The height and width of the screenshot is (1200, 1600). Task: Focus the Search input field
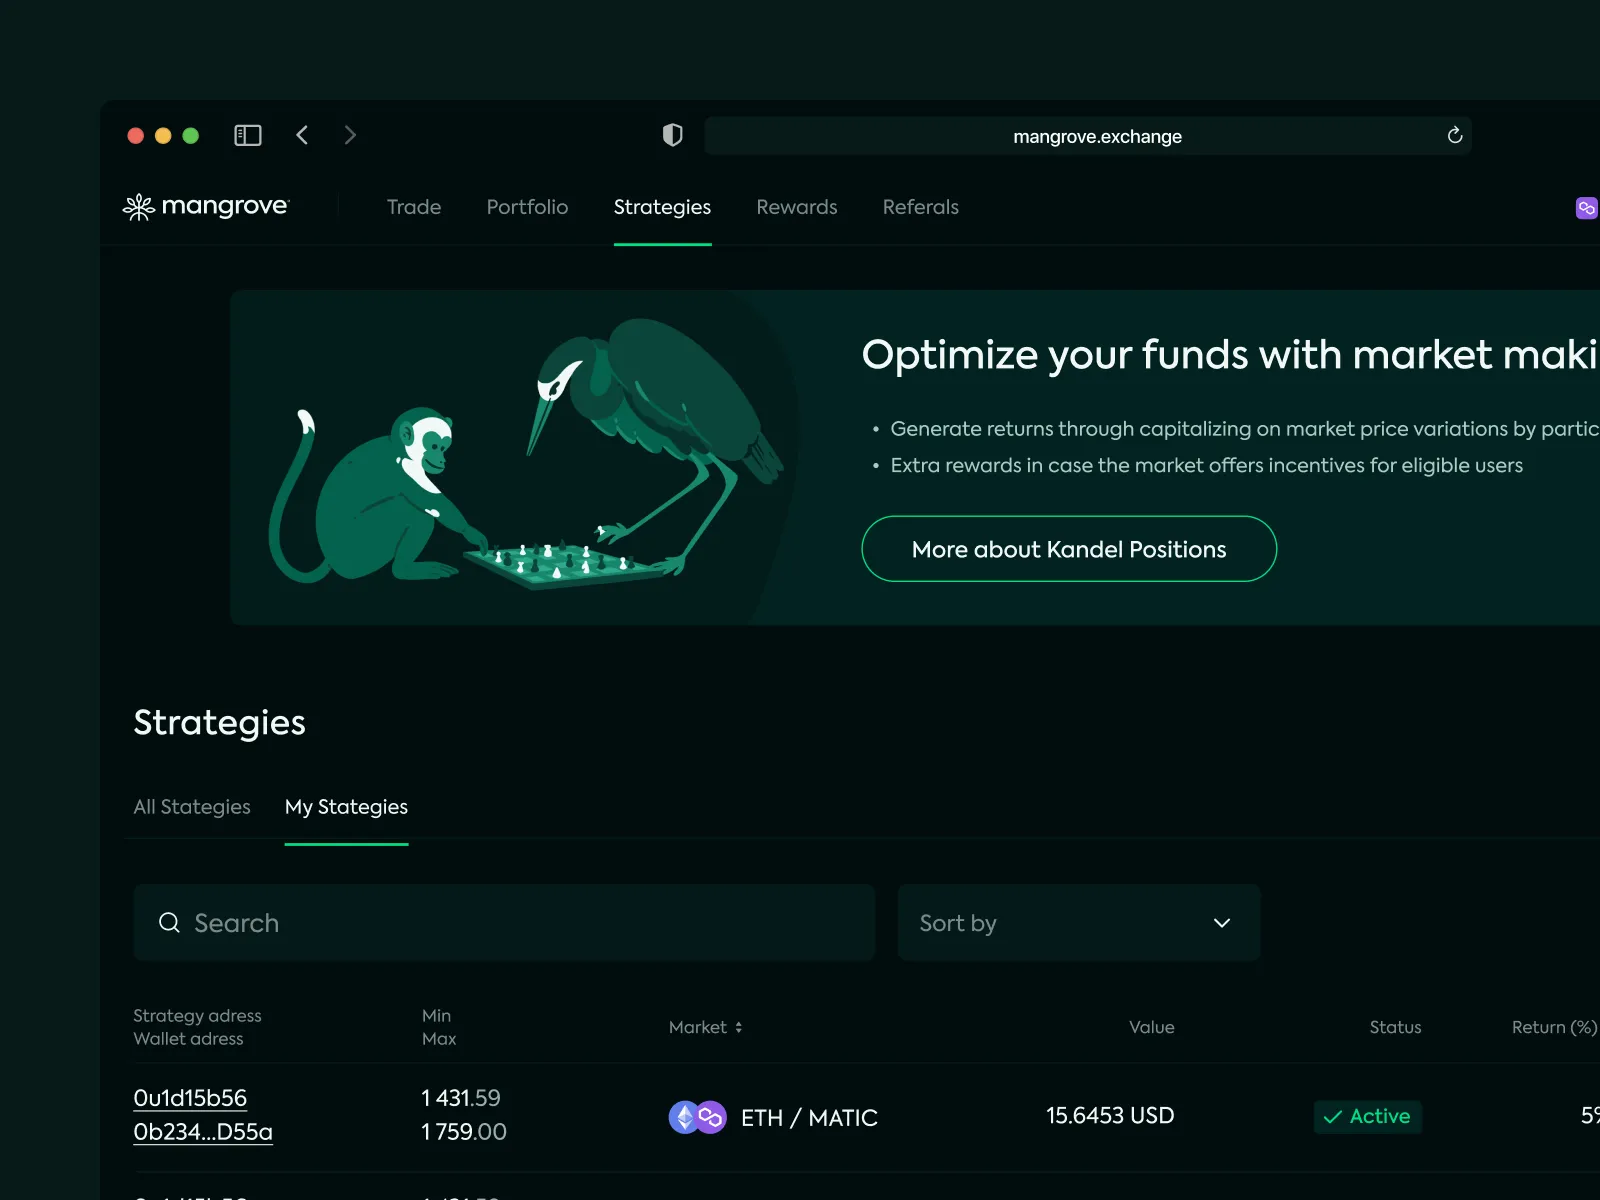504,922
